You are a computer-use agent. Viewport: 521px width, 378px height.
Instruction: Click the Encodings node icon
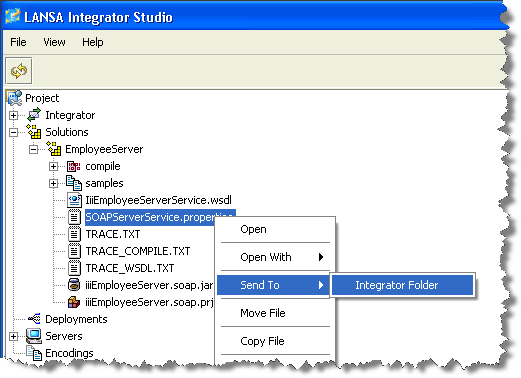(34, 353)
